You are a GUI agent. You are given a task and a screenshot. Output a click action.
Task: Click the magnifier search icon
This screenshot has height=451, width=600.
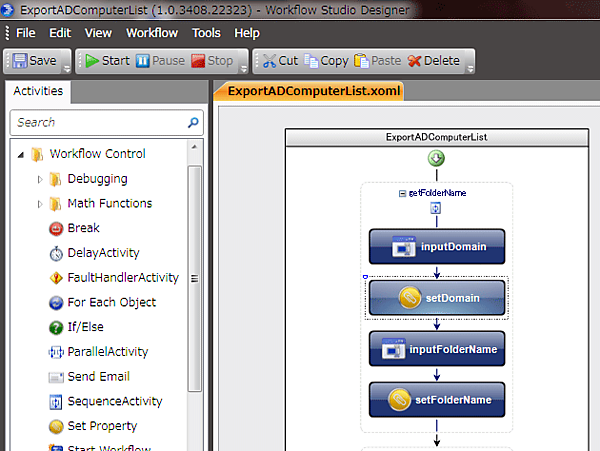(193, 122)
